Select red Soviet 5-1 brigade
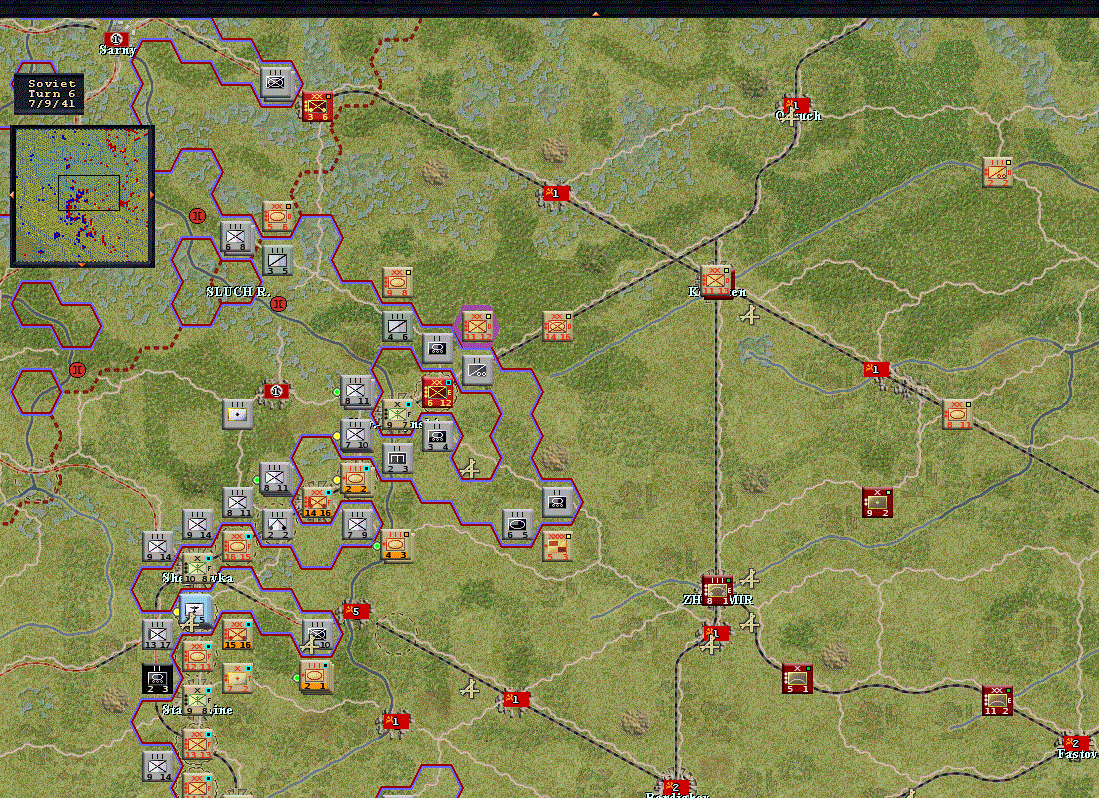The width and height of the screenshot is (1099, 798). (x=798, y=678)
